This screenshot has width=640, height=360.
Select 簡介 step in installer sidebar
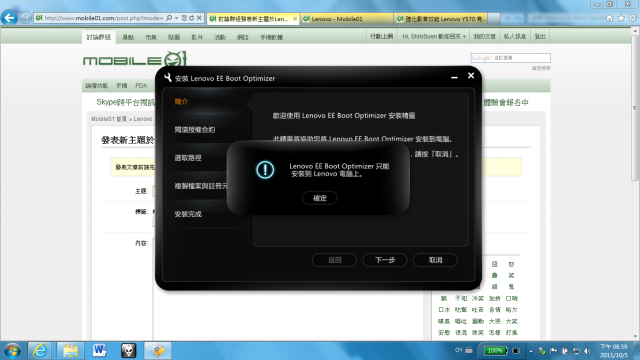click(x=181, y=102)
